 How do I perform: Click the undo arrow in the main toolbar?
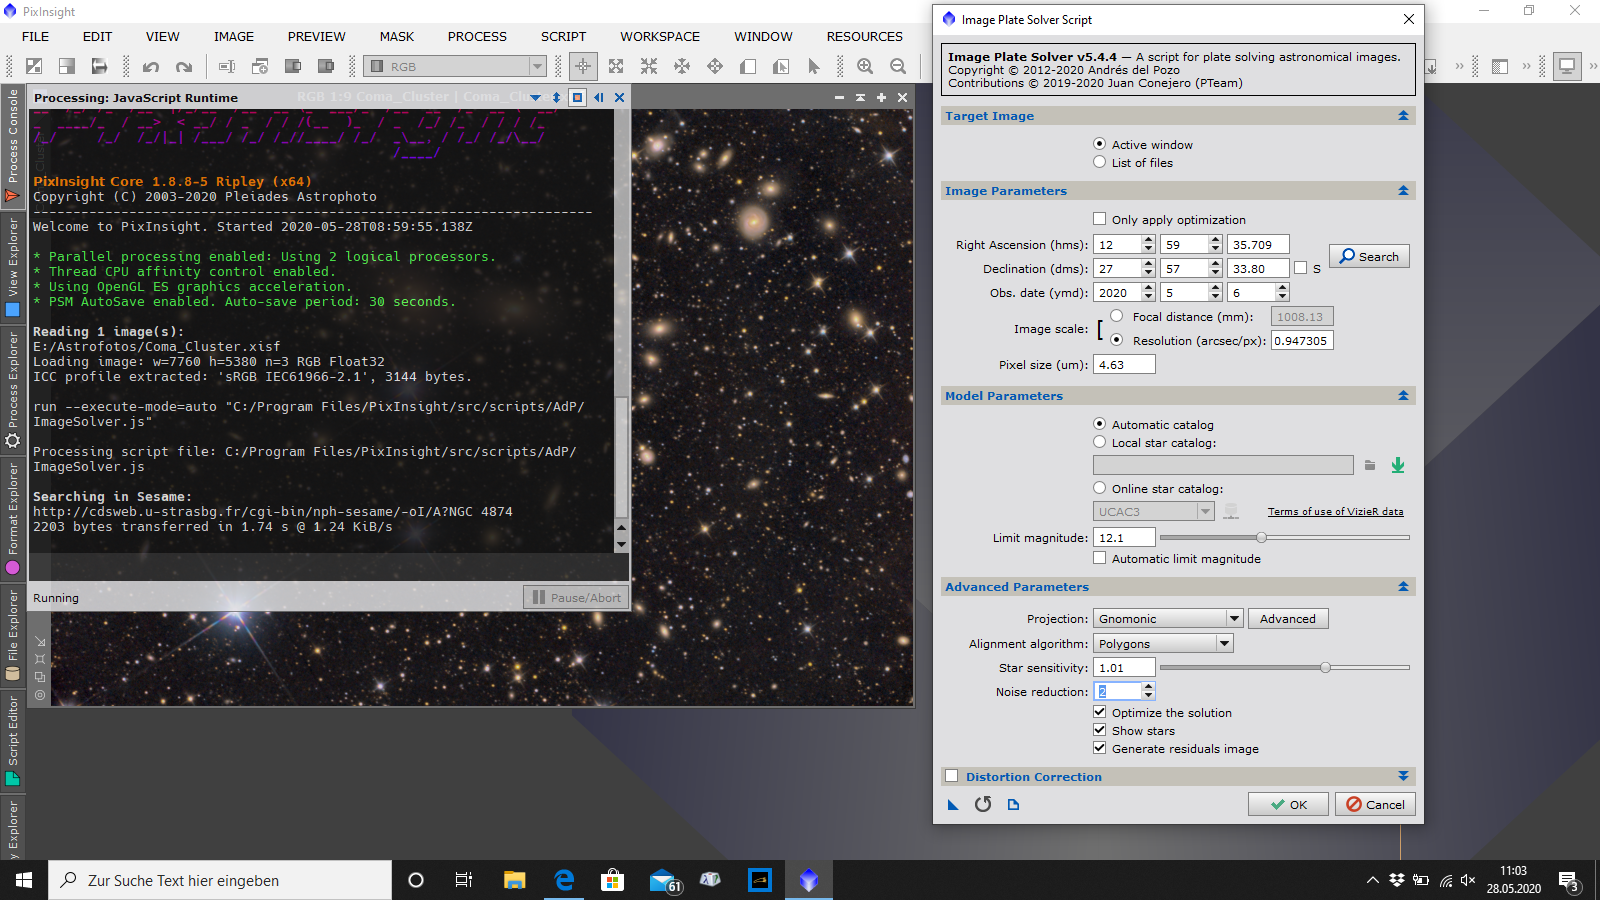151,67
